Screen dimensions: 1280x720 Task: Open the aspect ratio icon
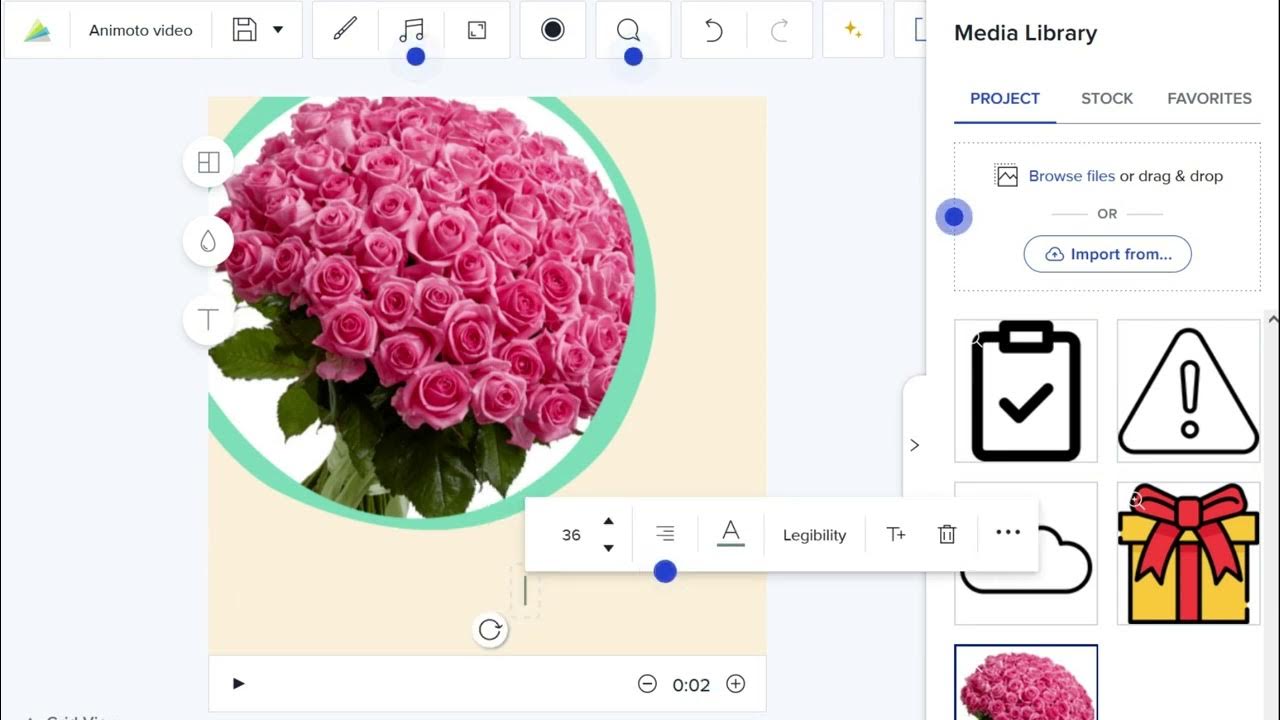pyautogui.click(x=477, y=30)
